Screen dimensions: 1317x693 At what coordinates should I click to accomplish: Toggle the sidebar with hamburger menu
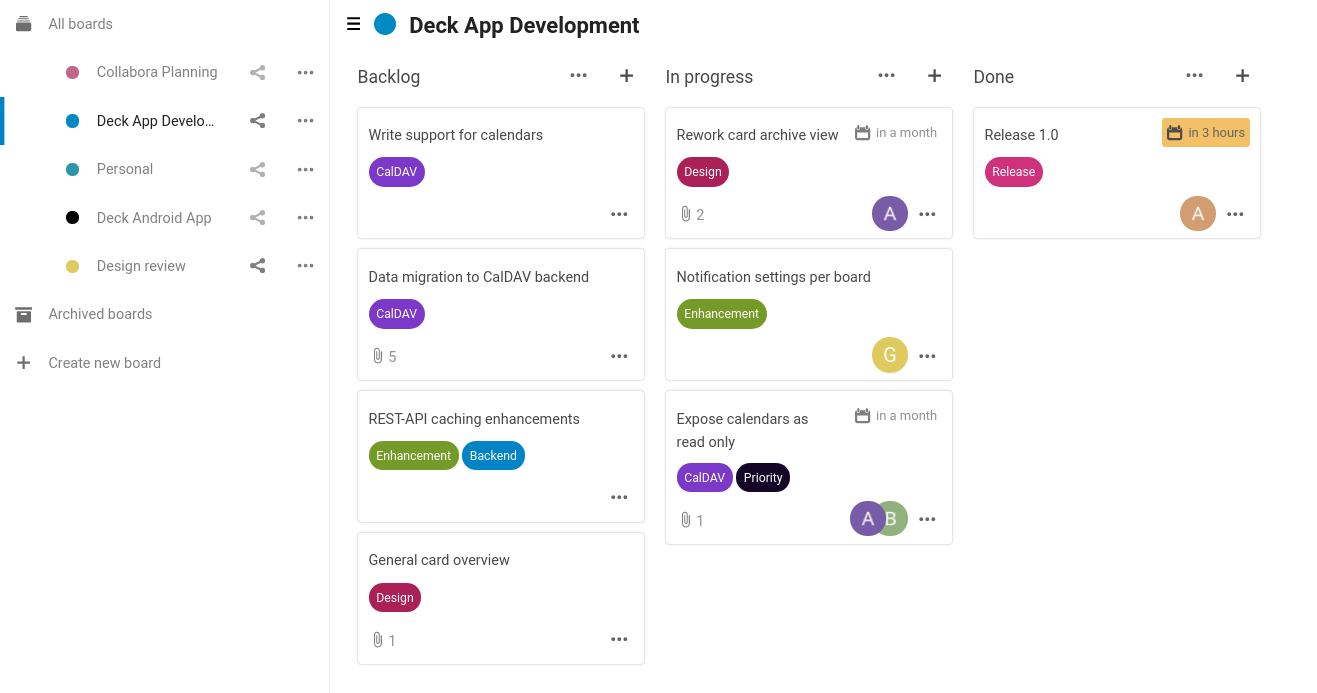(353, 25)
